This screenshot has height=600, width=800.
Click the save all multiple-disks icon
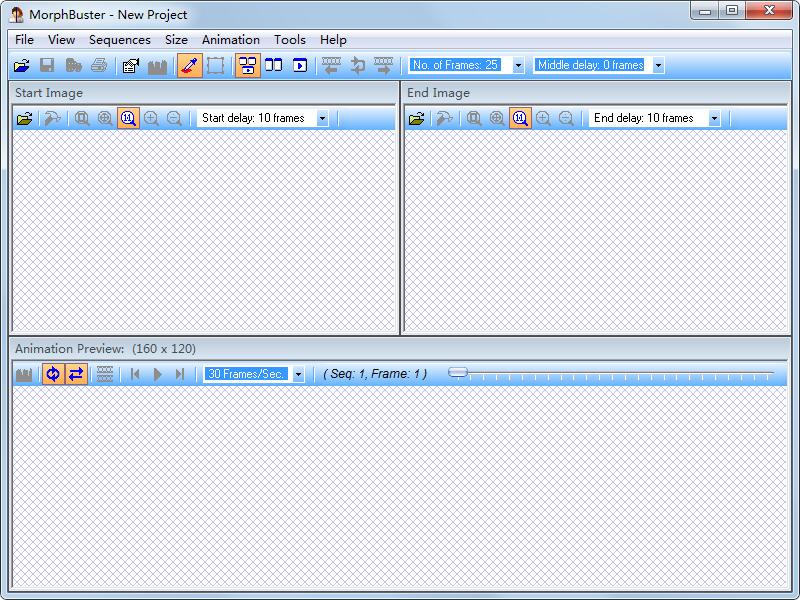(x=73, y=65)
